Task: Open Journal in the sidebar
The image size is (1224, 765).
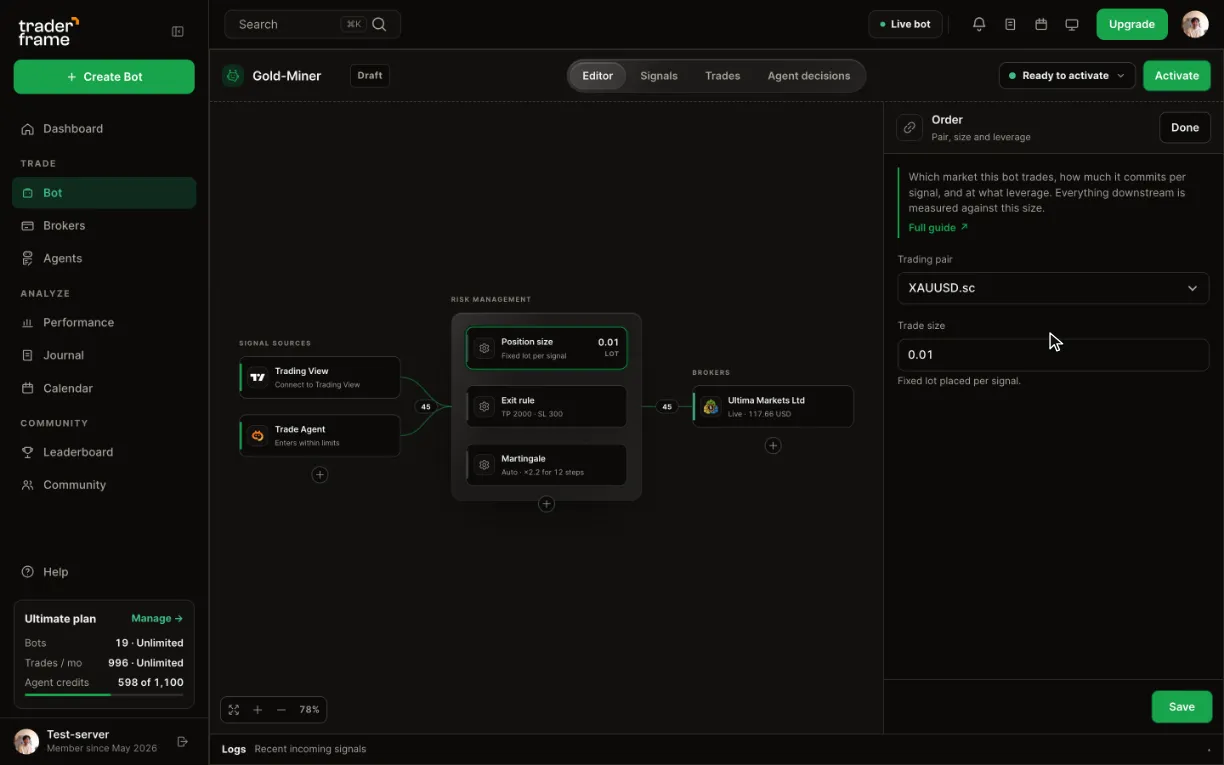Action: pyautogui.click(x=104, y=355)
